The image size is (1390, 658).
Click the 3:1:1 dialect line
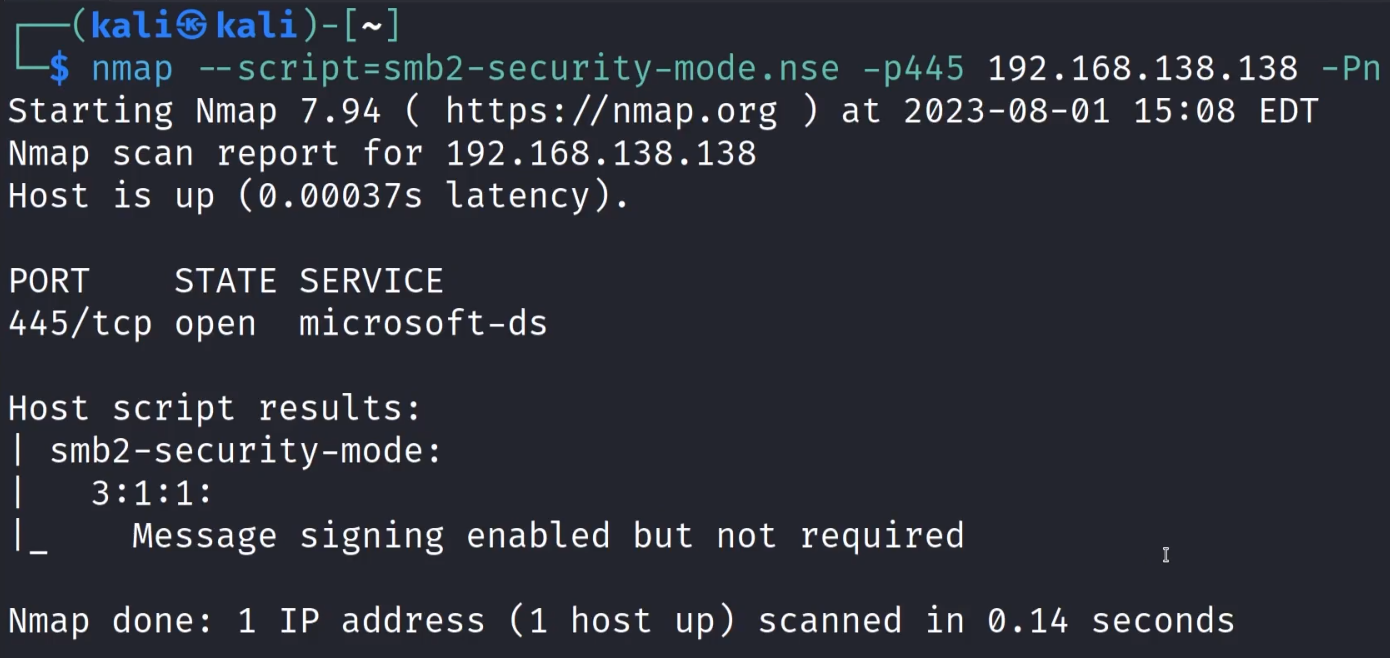152,493
